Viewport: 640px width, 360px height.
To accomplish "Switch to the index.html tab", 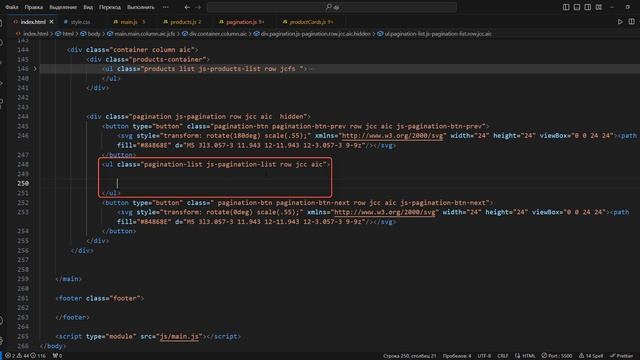I will tap(33, 22).
